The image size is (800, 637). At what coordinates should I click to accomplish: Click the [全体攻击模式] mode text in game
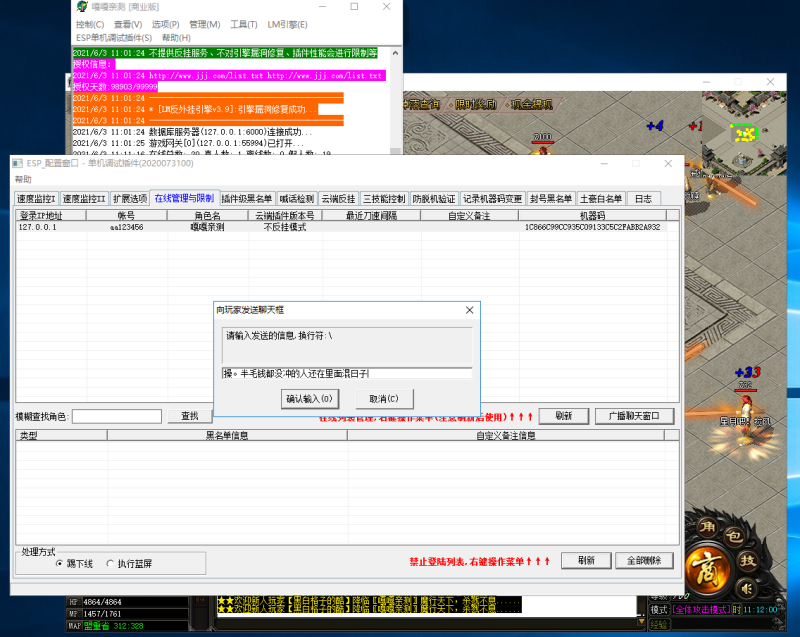701,609
